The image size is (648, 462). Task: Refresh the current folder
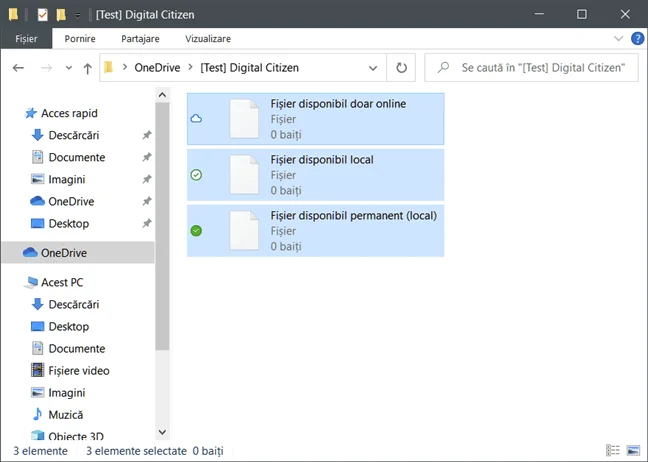[401, 67]
